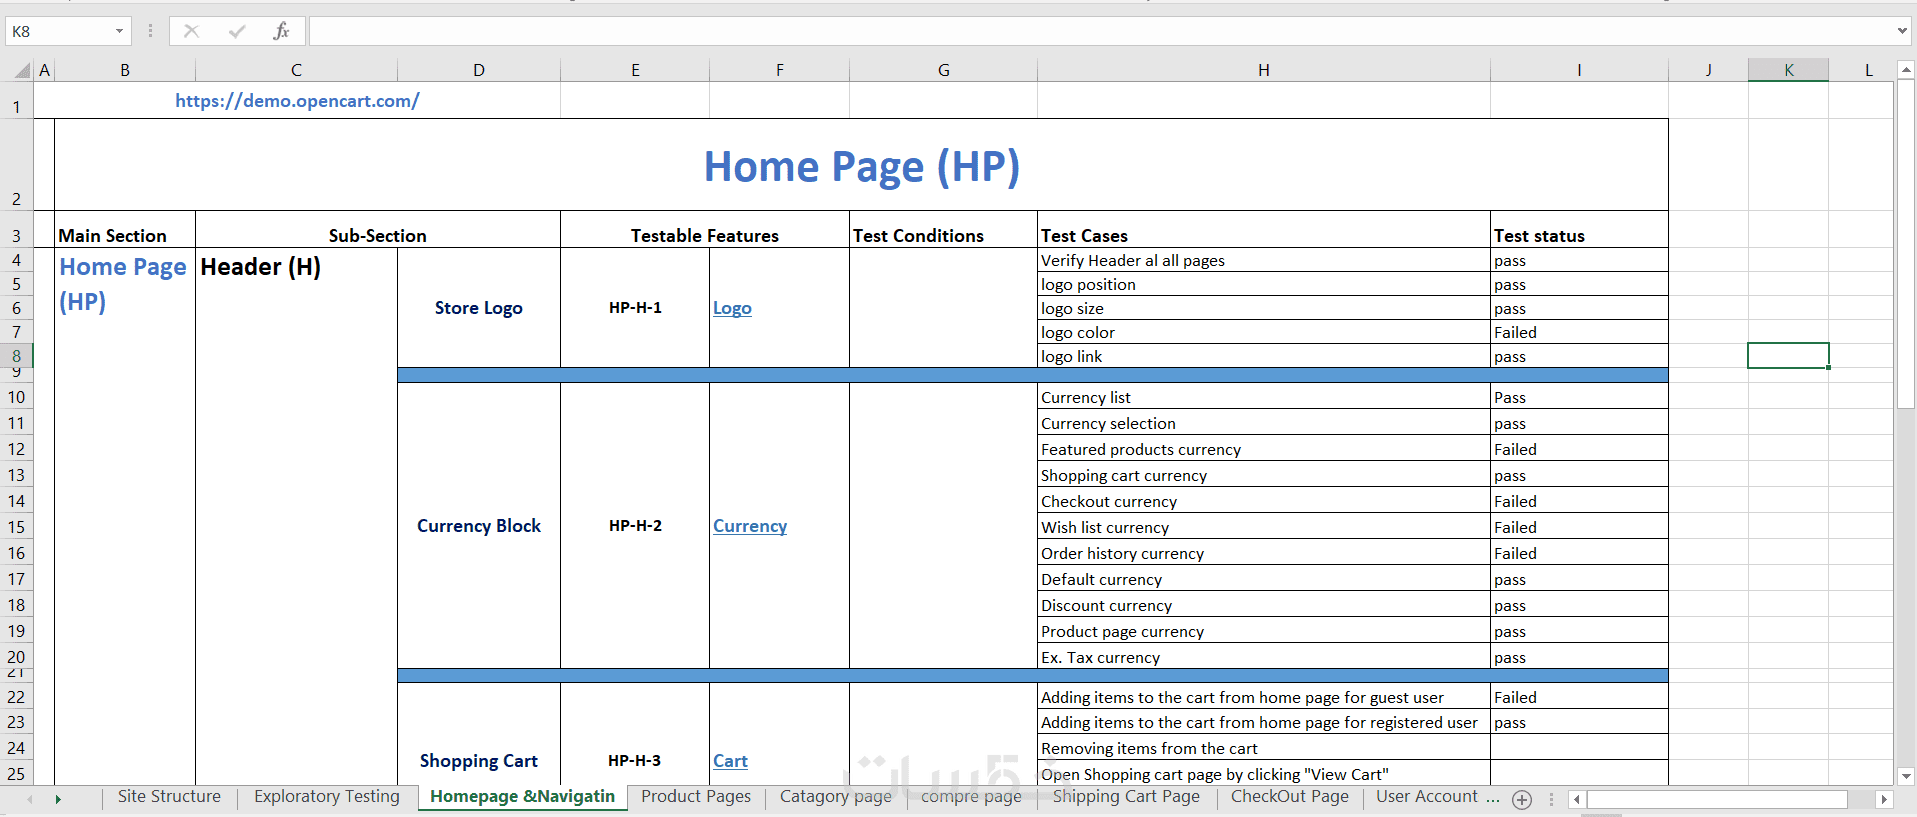Click the Cancel X icon in formula bar
This screenshot has height=817, width=1917.
[191, 31]
